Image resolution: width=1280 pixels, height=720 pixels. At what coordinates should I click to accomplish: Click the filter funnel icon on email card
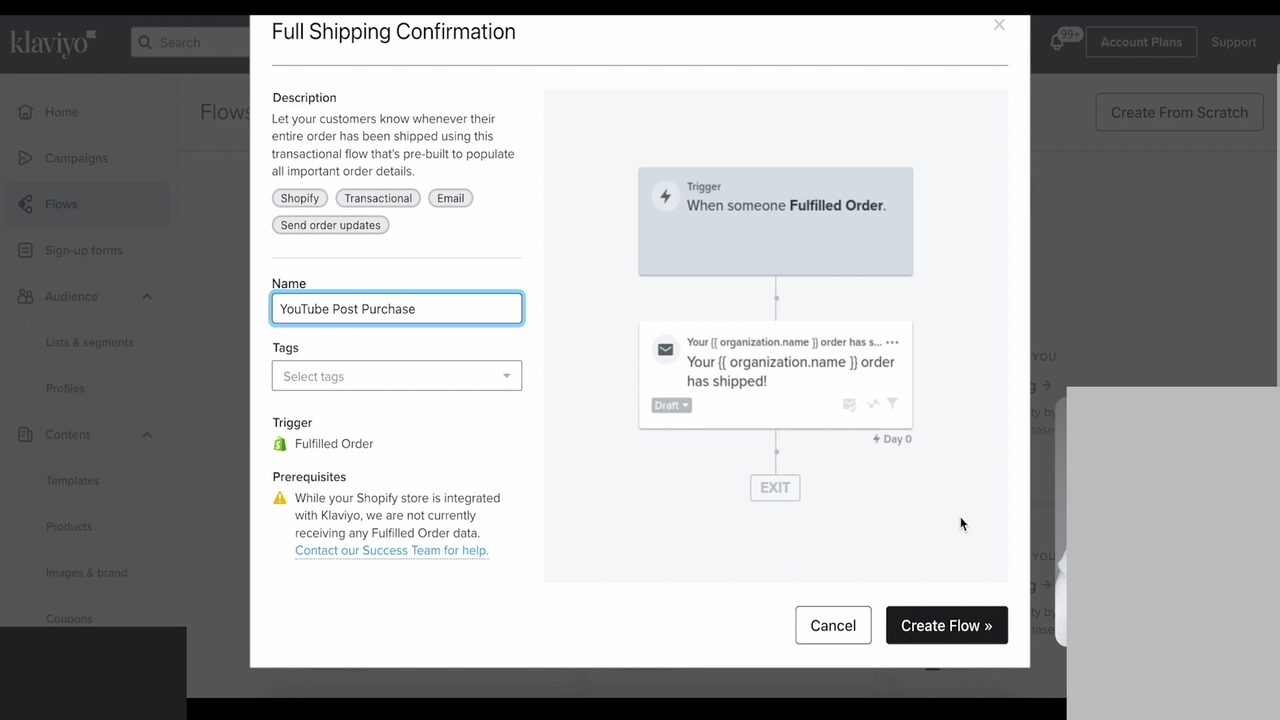tap(892, 404)
